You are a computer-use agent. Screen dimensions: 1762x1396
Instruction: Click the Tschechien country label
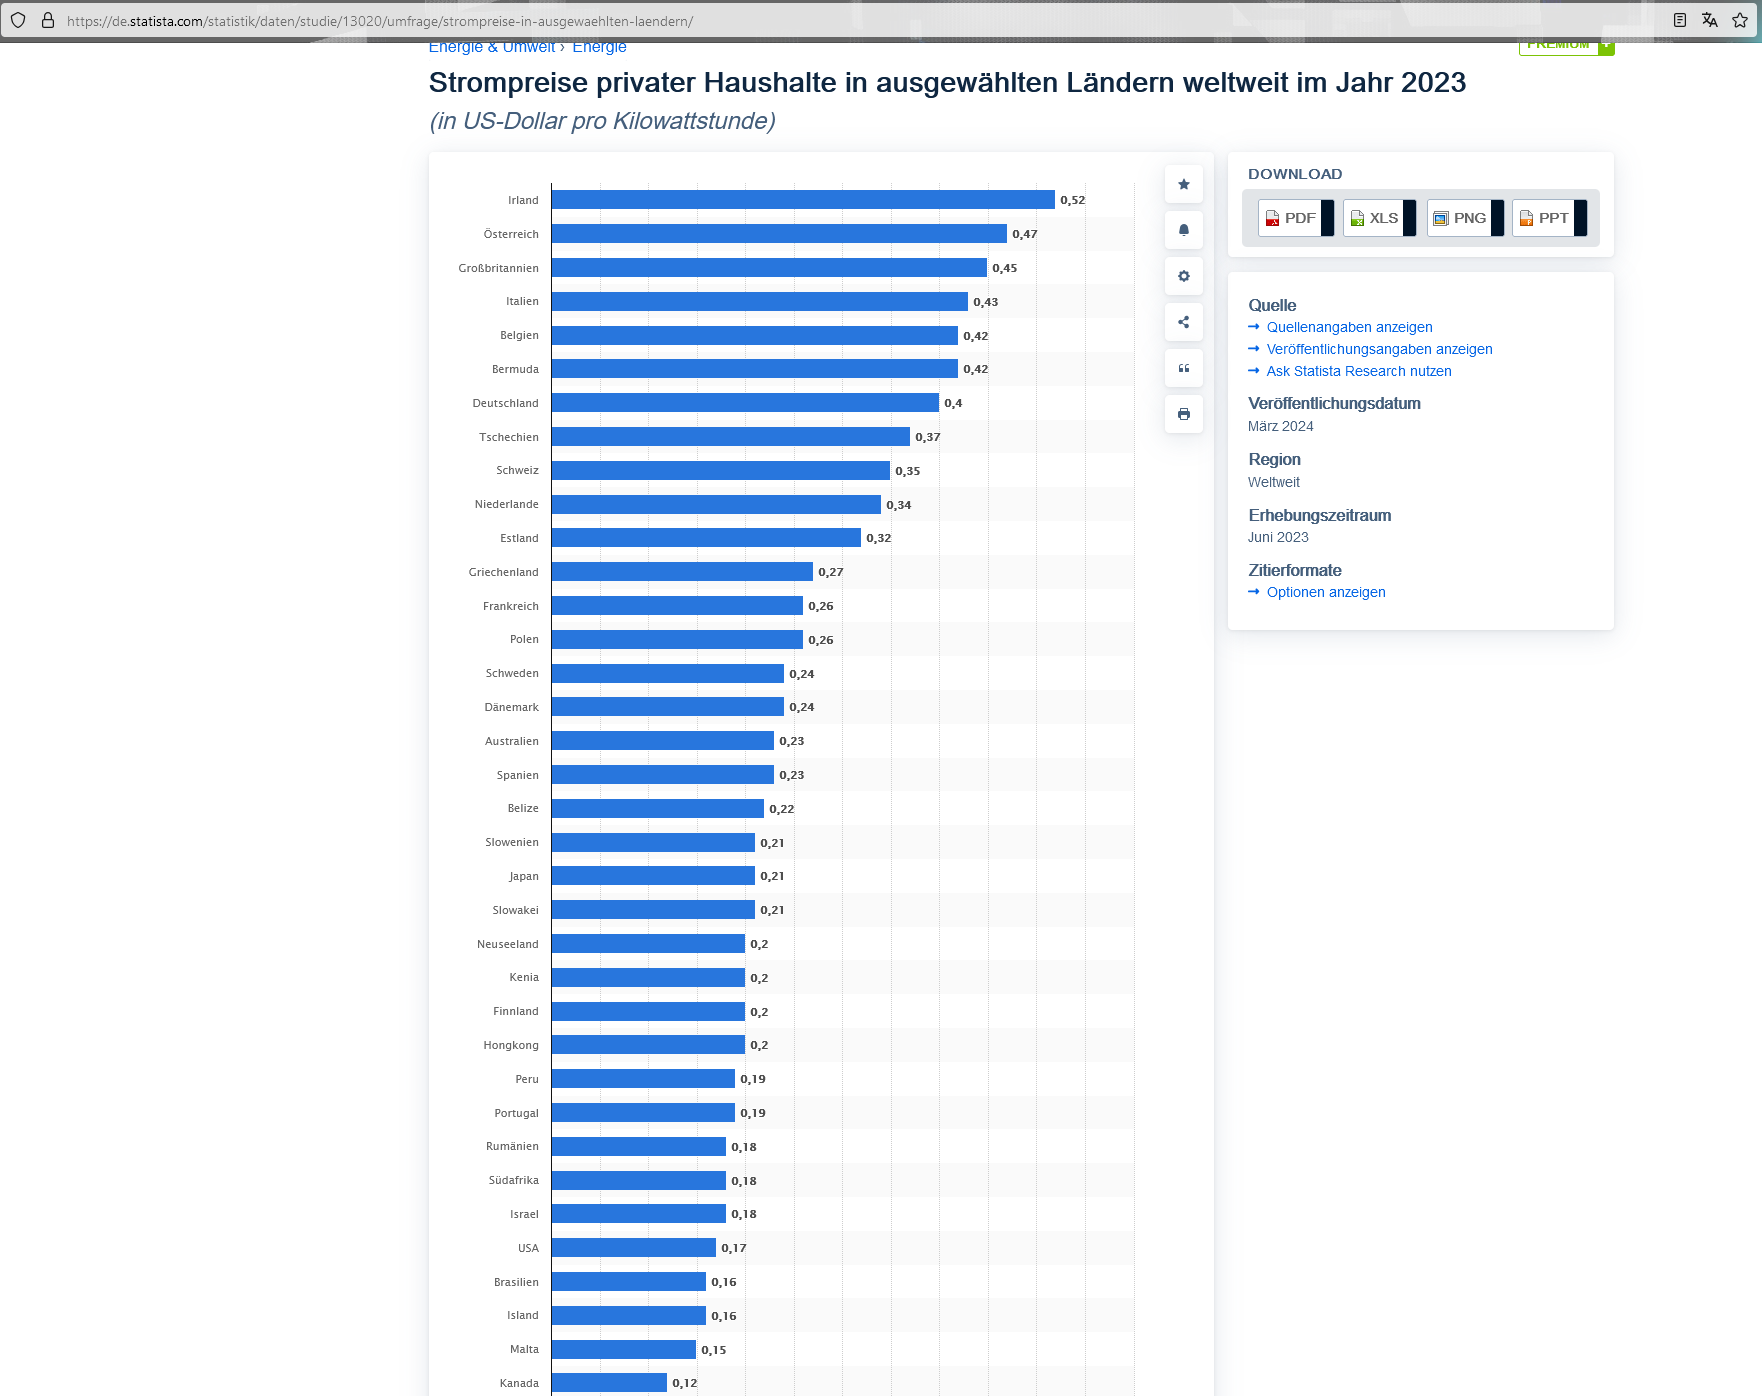(509, 437)
